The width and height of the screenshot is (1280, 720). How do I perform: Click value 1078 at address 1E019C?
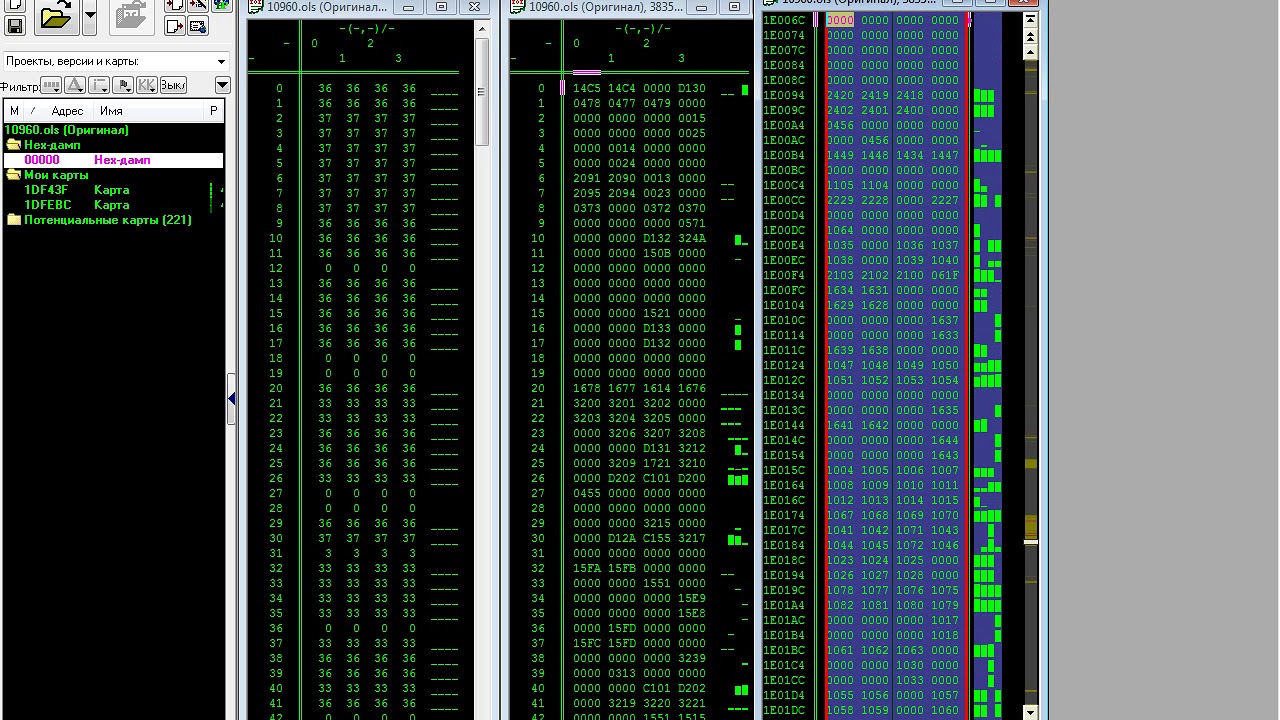841,590
